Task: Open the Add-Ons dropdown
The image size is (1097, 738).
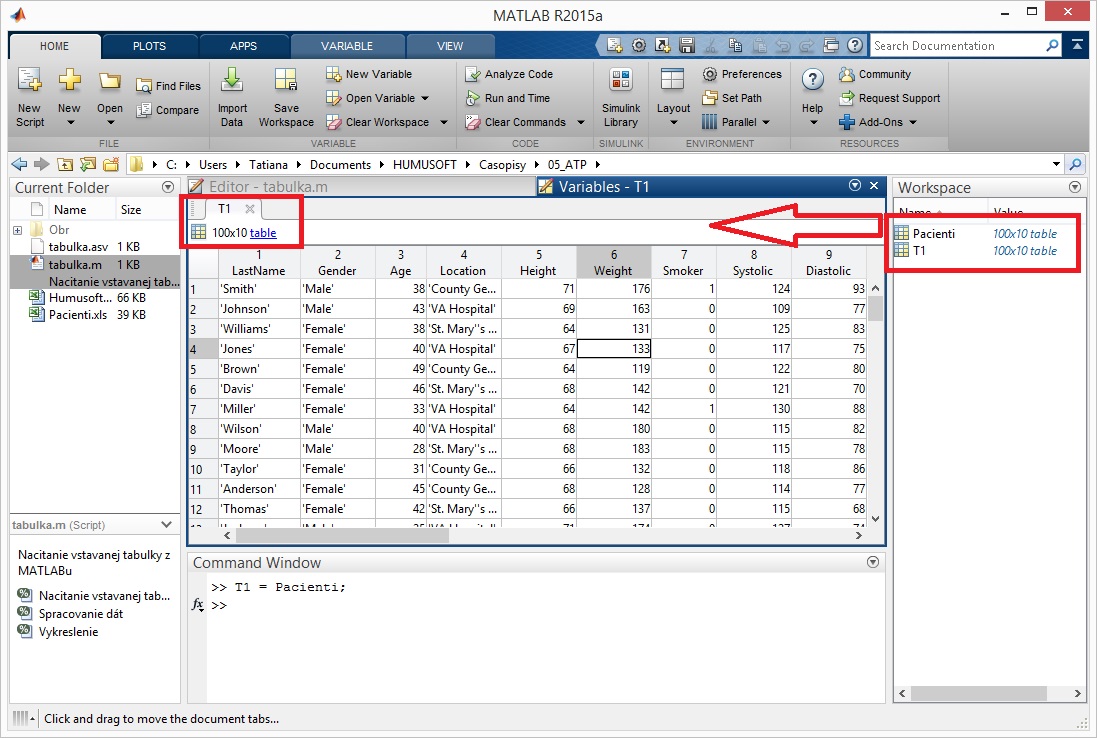Action: [913, 122]
